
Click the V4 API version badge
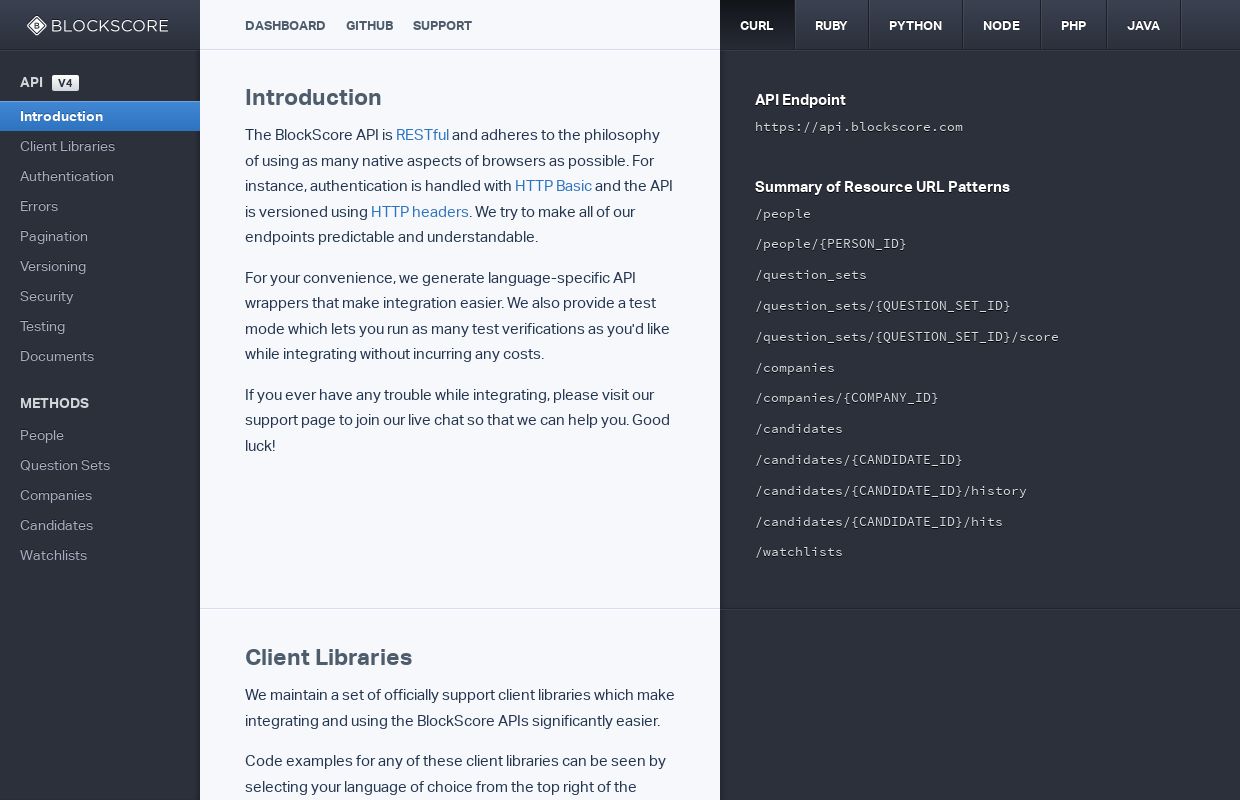[x=65, y=83]
